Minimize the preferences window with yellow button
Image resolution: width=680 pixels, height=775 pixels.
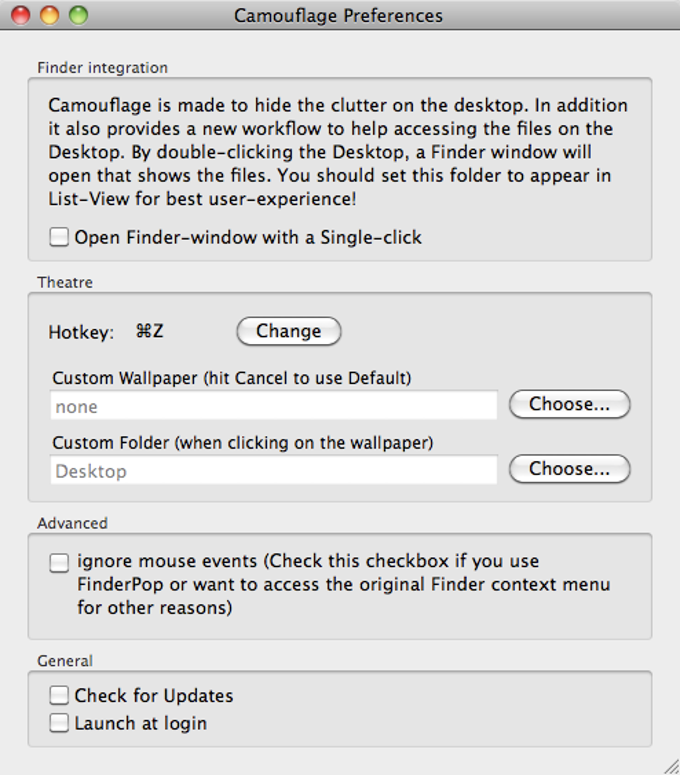pos(48,16)
